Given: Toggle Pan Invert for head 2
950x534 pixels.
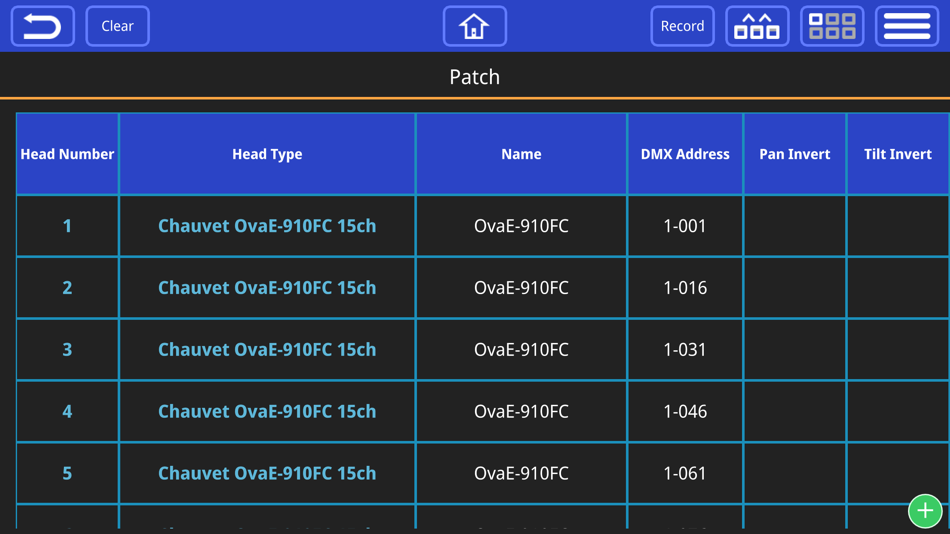Looking at the screenshot, I should (795, 288).
